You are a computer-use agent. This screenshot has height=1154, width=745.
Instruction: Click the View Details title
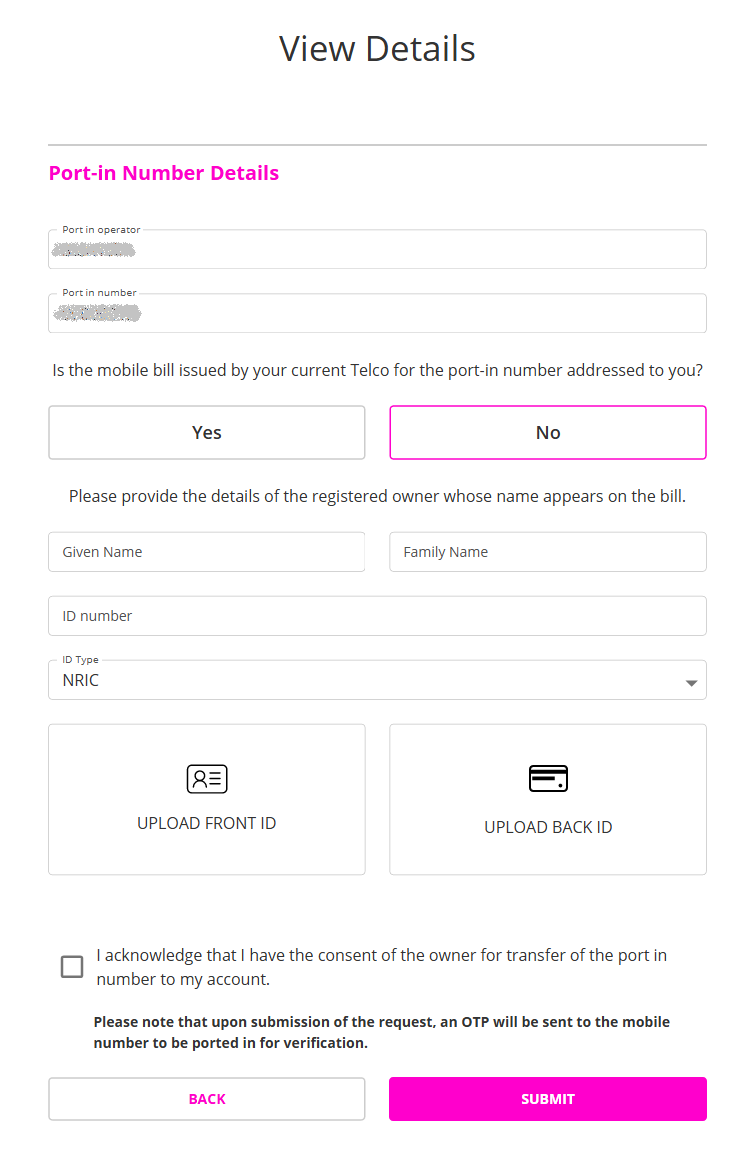click(x=376, y=48)
